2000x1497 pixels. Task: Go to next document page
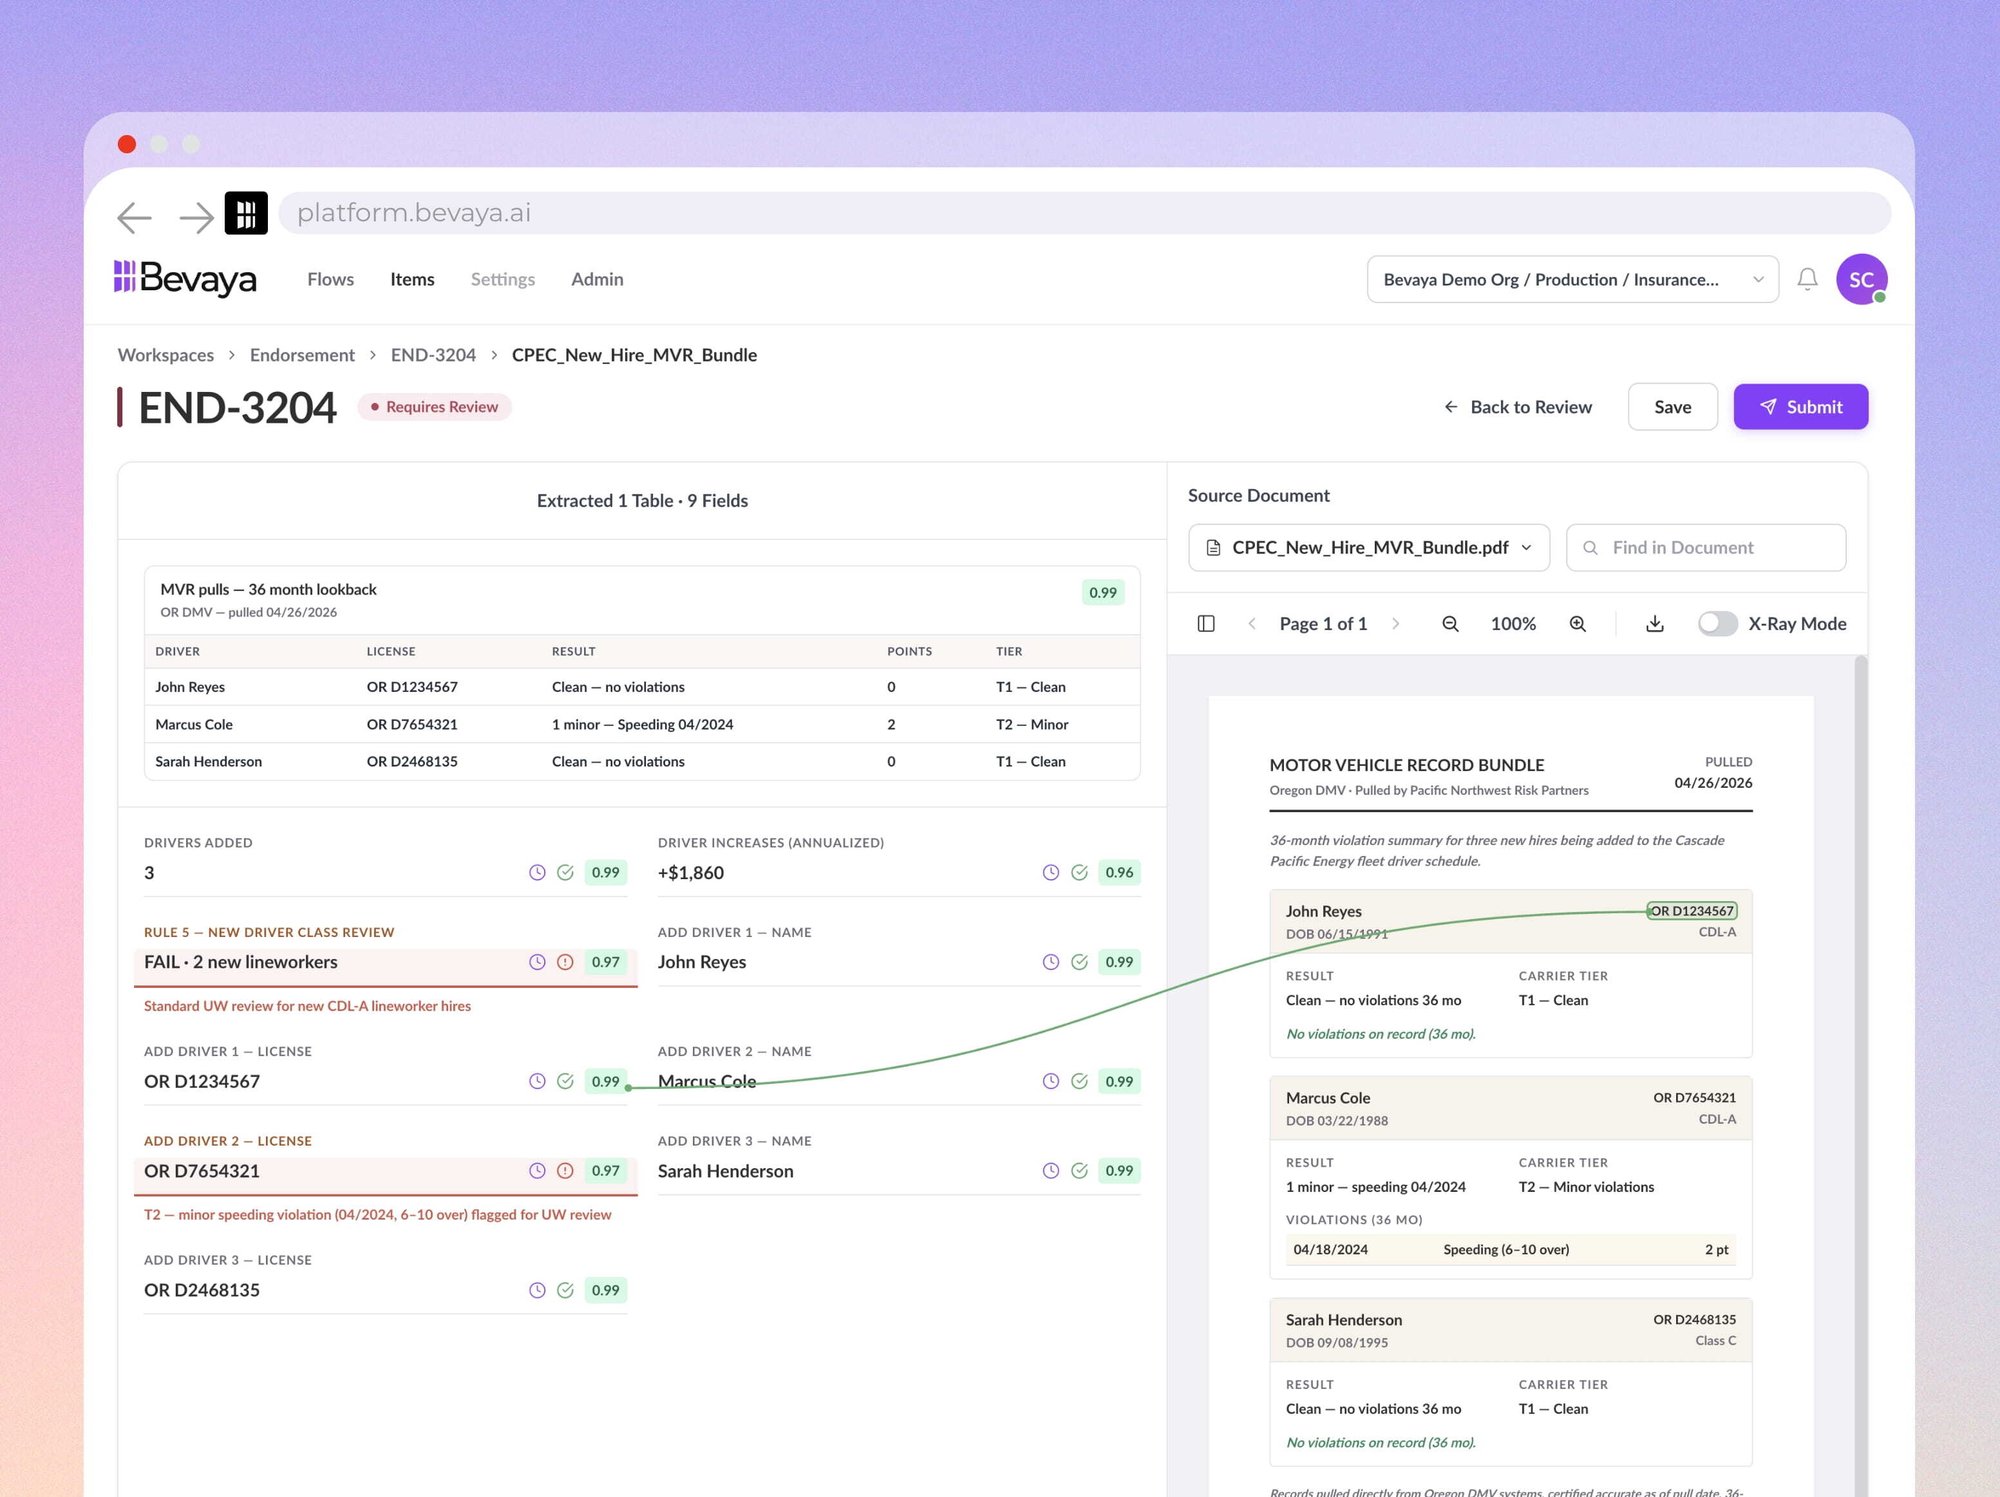point(1396,624)
